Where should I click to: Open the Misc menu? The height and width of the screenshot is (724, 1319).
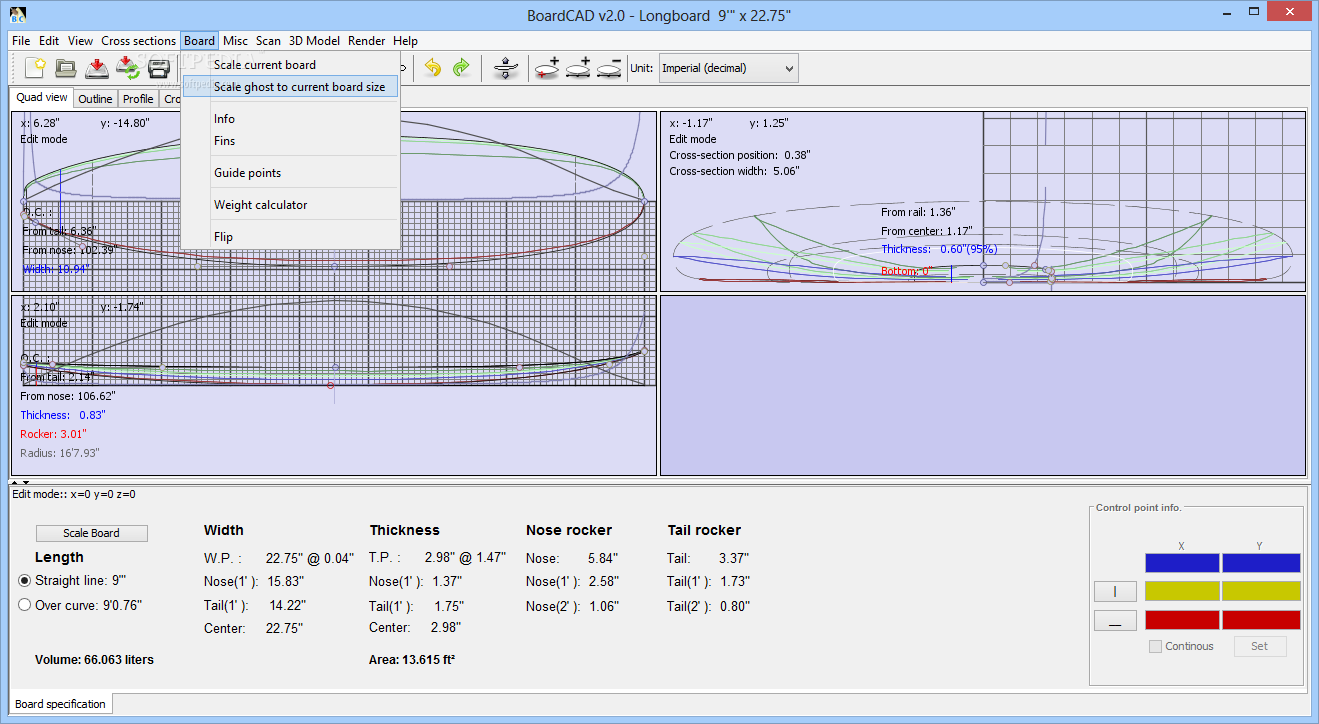(236, 41)
